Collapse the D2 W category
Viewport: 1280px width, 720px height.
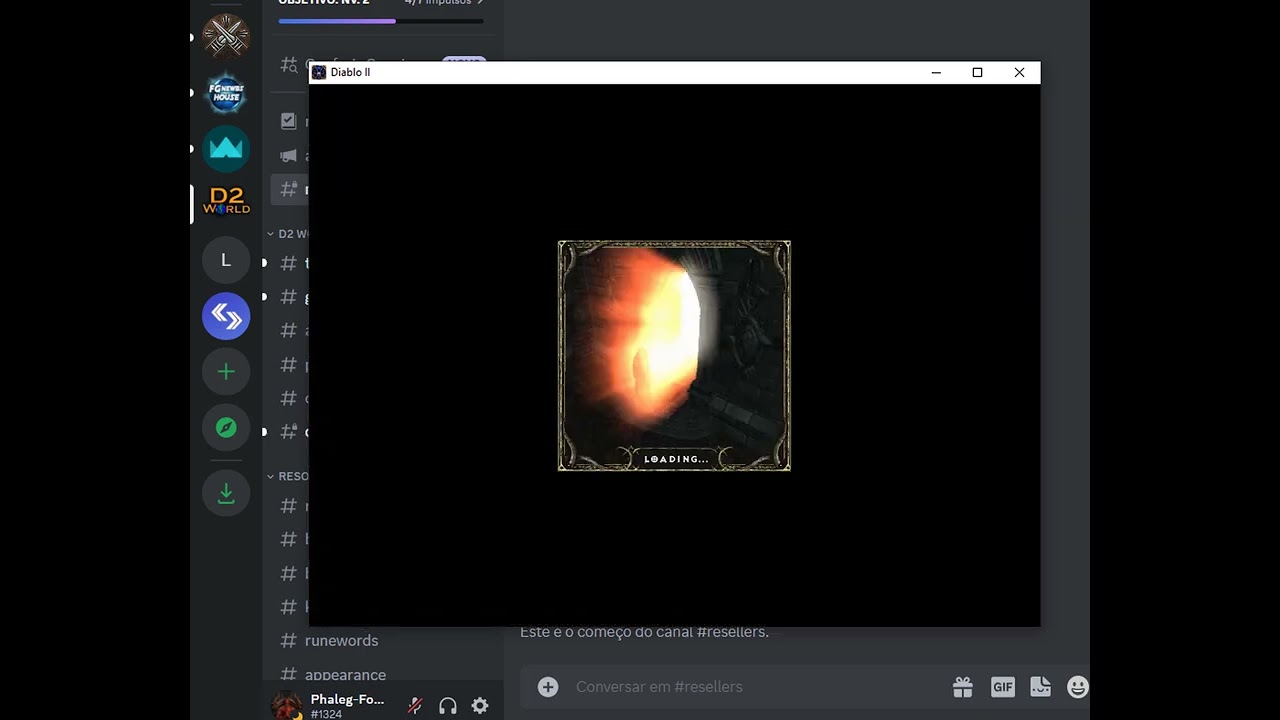pyautogui.click(x=287, y=234)
